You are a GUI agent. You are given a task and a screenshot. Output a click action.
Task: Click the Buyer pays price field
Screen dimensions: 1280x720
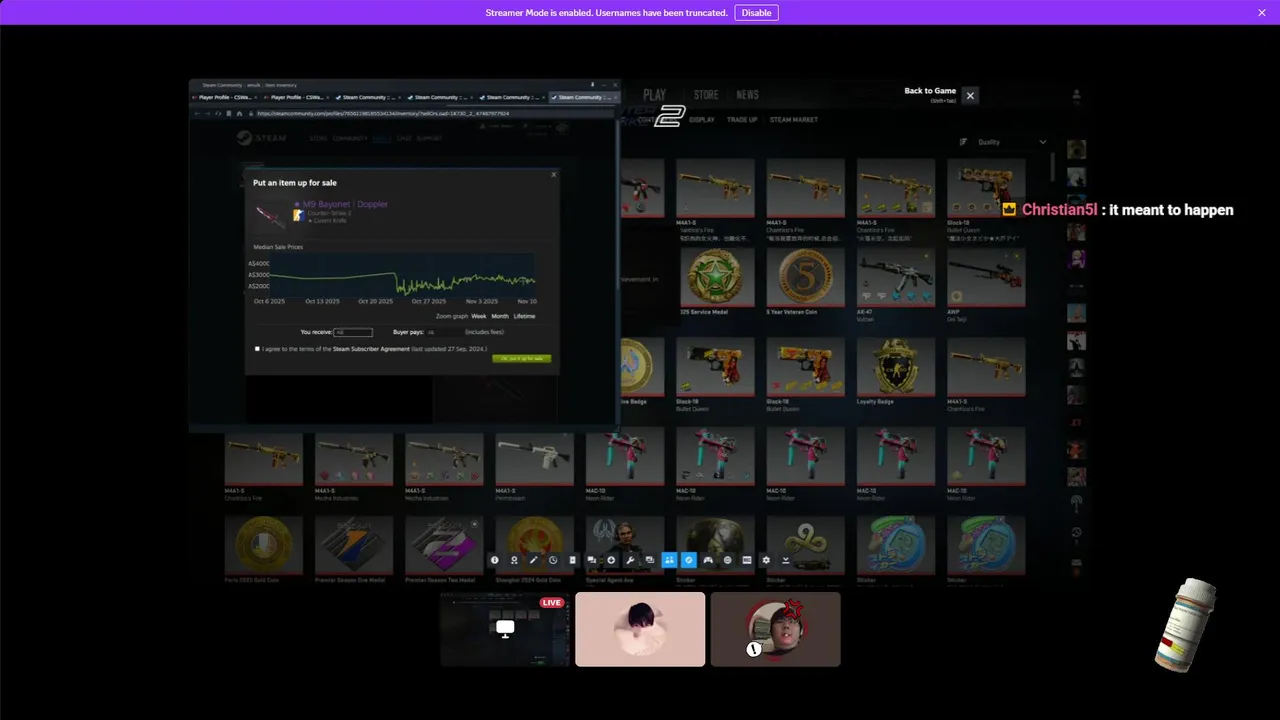(x=443, y=332)
